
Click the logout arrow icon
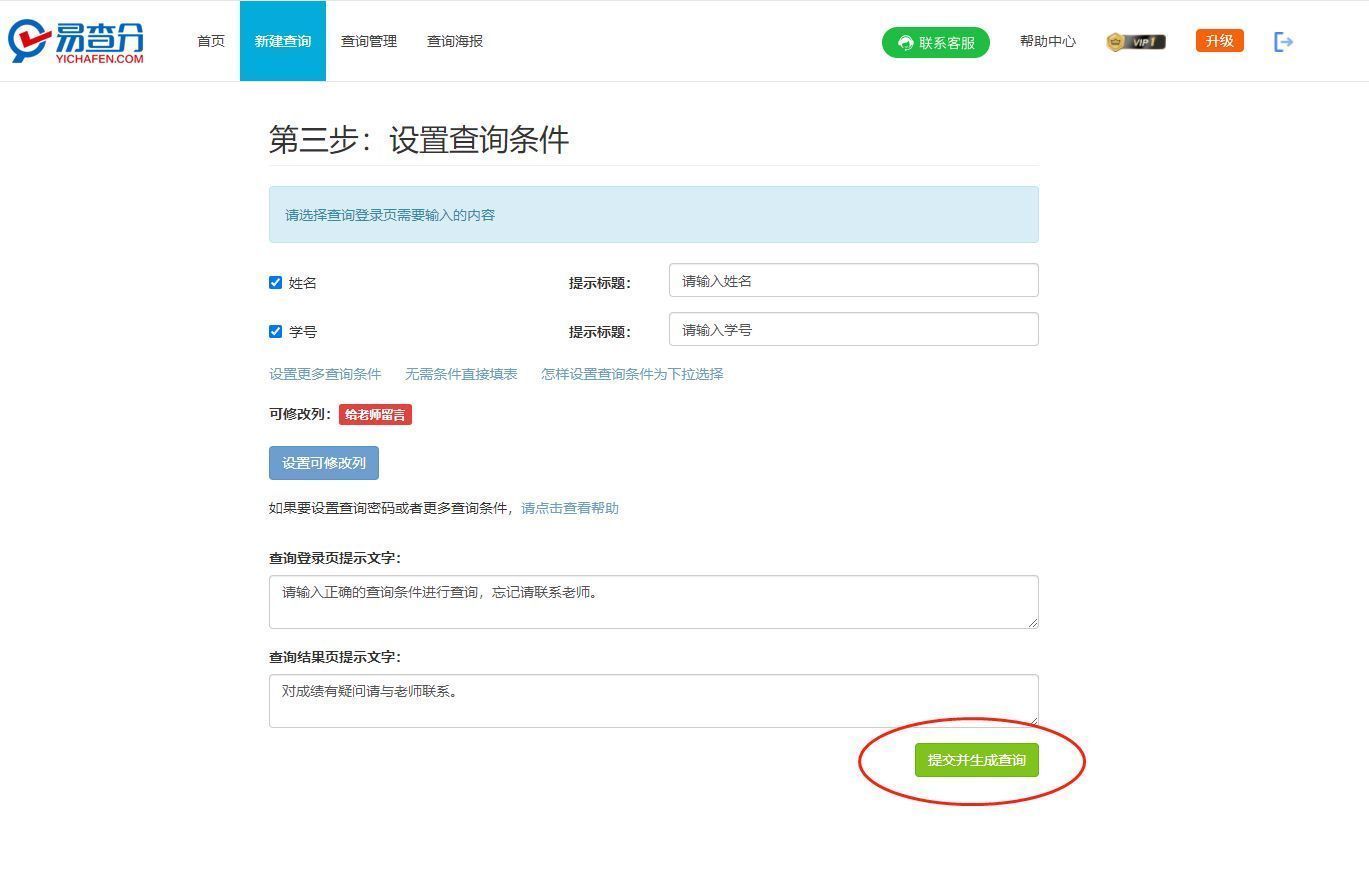pyautogui.click(x=1284, y=42)
